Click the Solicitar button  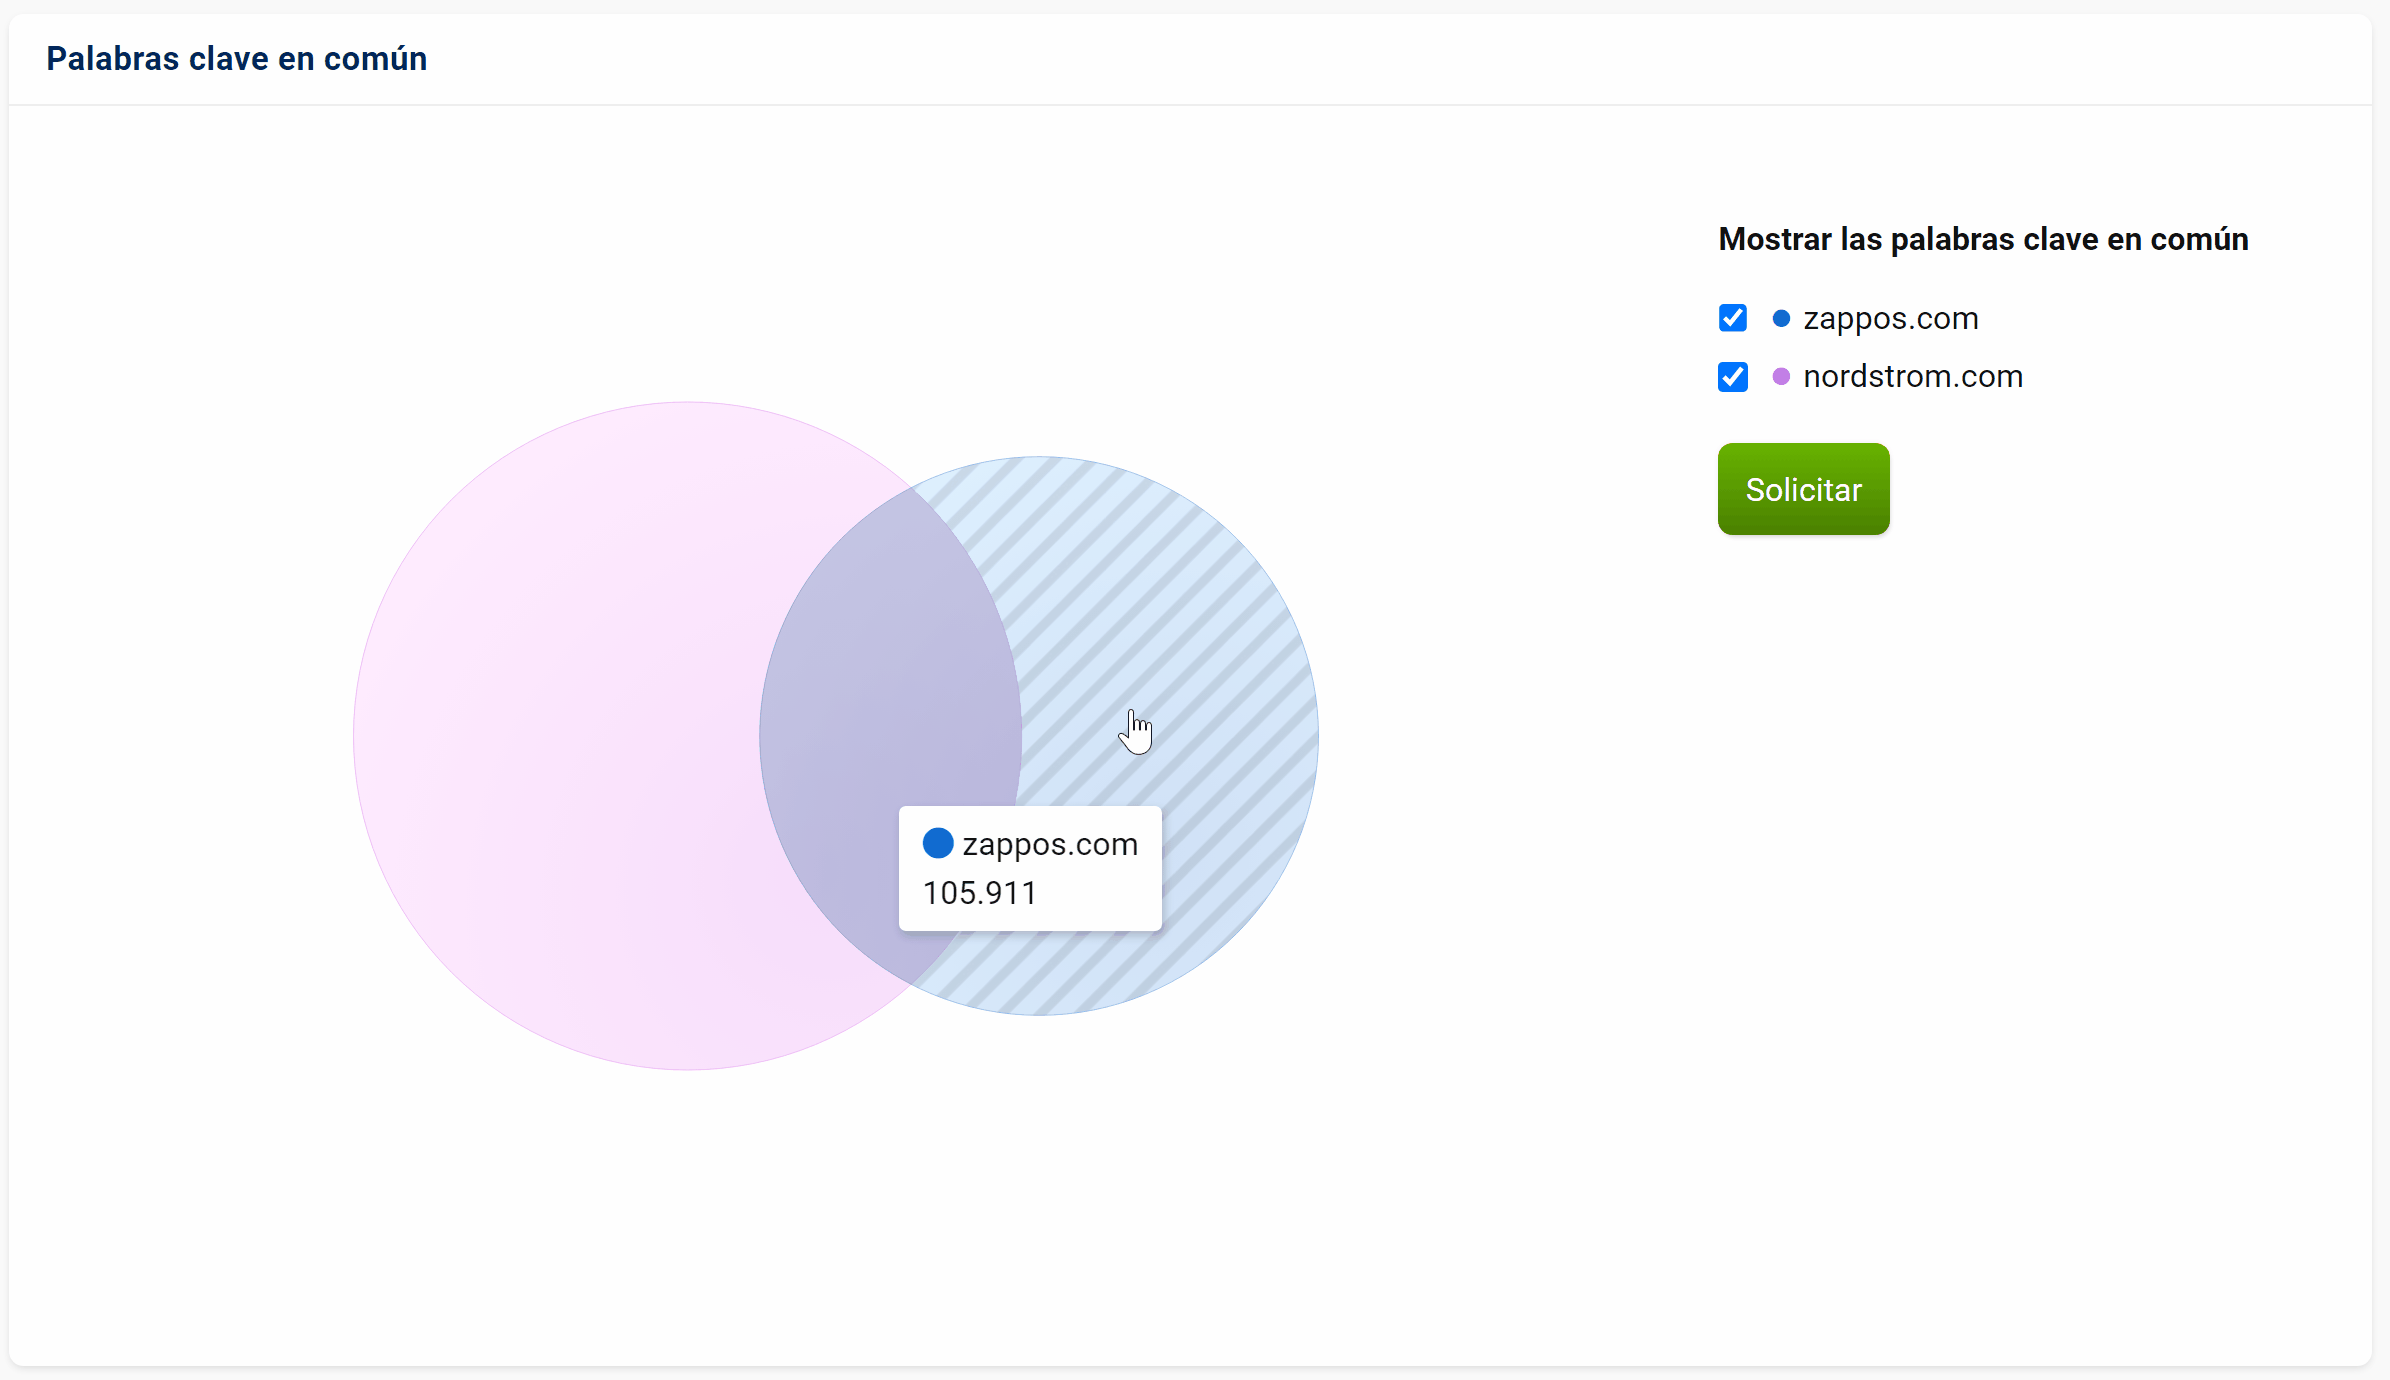pos(1804,488)
